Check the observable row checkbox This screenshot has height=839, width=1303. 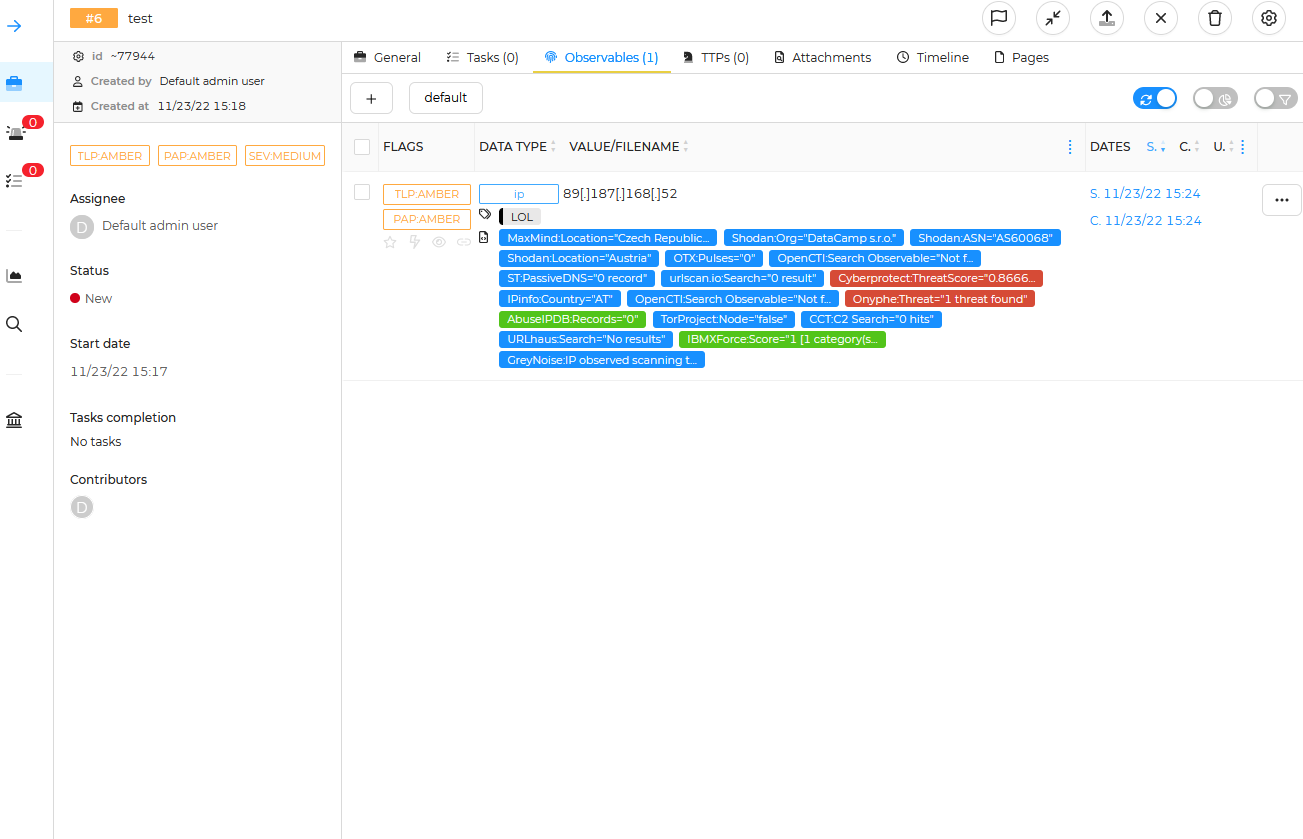pos(362,192)
